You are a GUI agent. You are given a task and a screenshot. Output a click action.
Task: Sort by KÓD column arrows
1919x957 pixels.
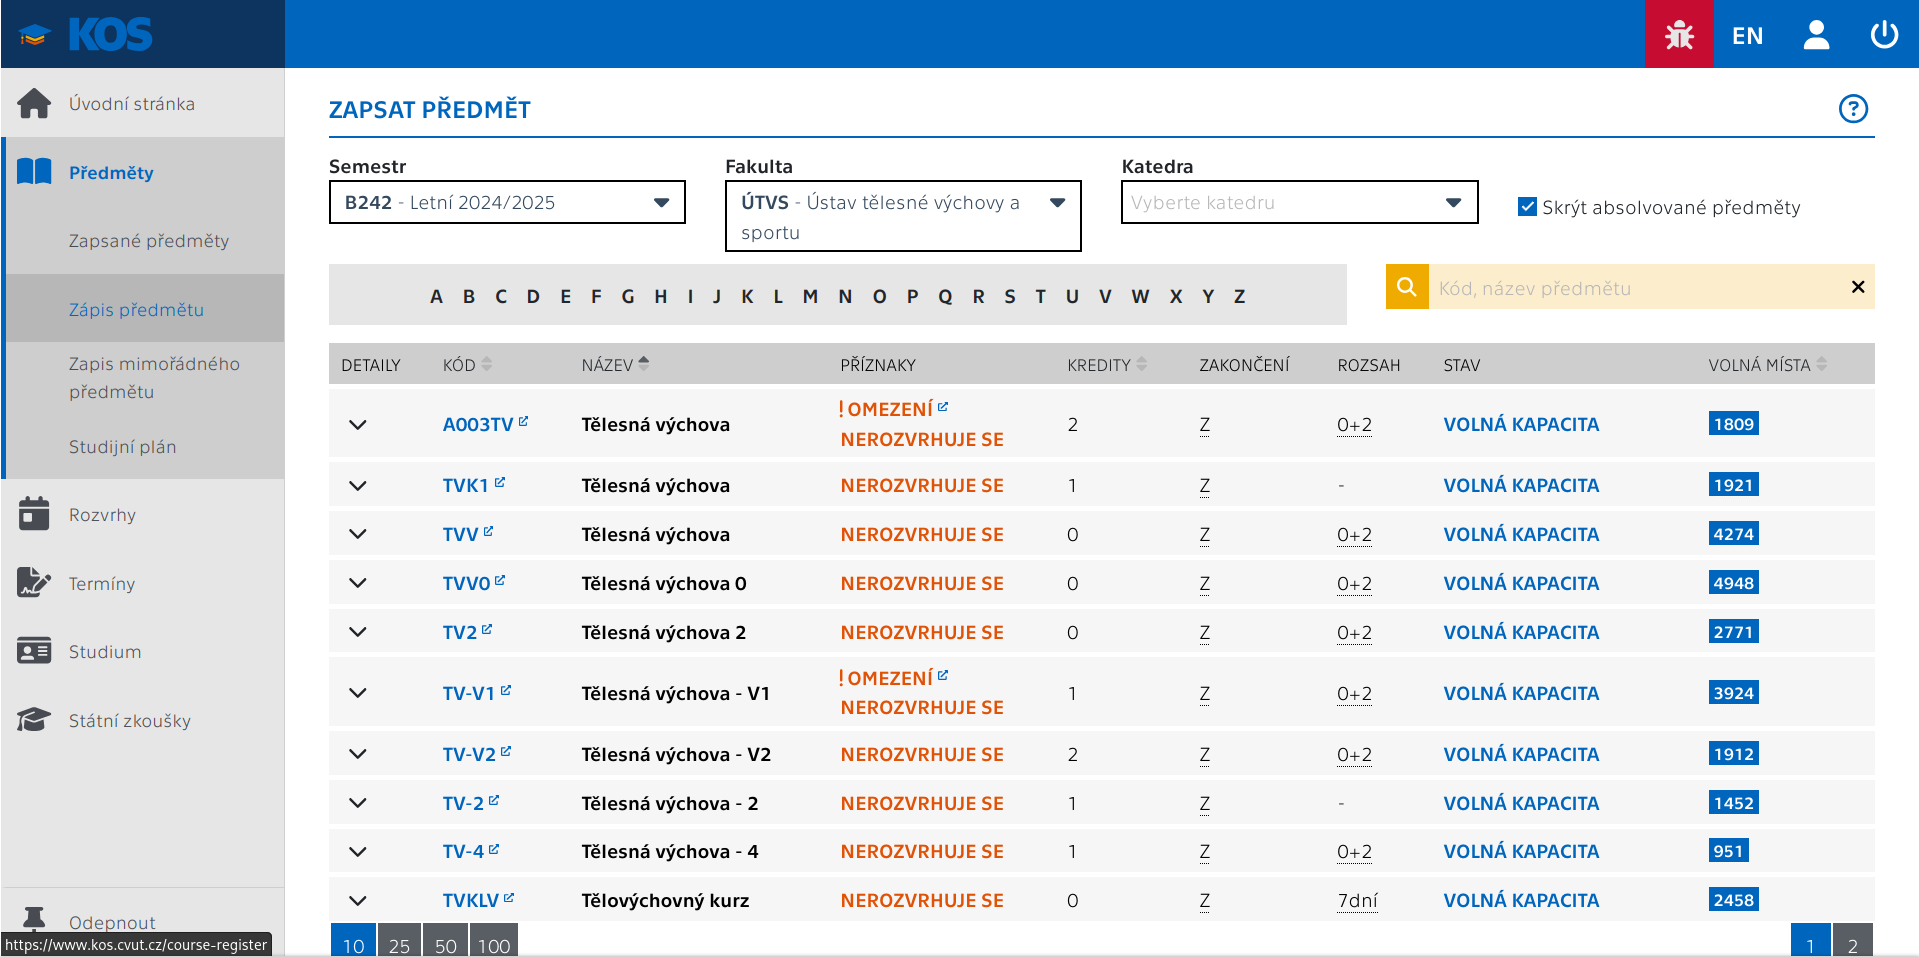[x=487, y=364]
